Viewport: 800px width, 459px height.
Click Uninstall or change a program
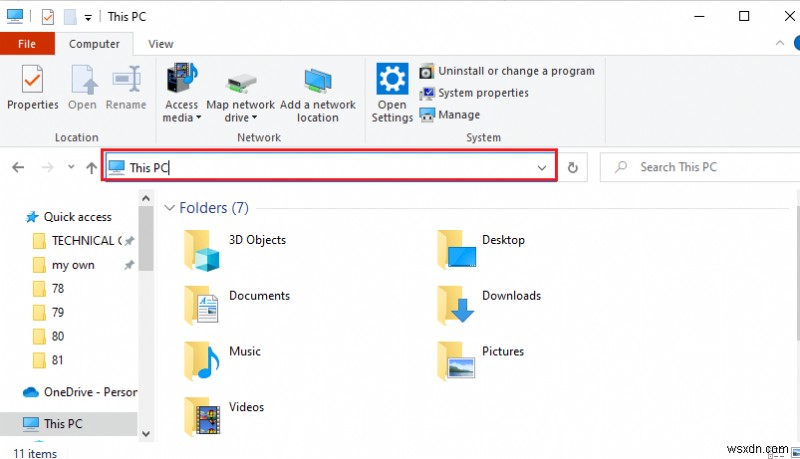click(x=507, y=71)
